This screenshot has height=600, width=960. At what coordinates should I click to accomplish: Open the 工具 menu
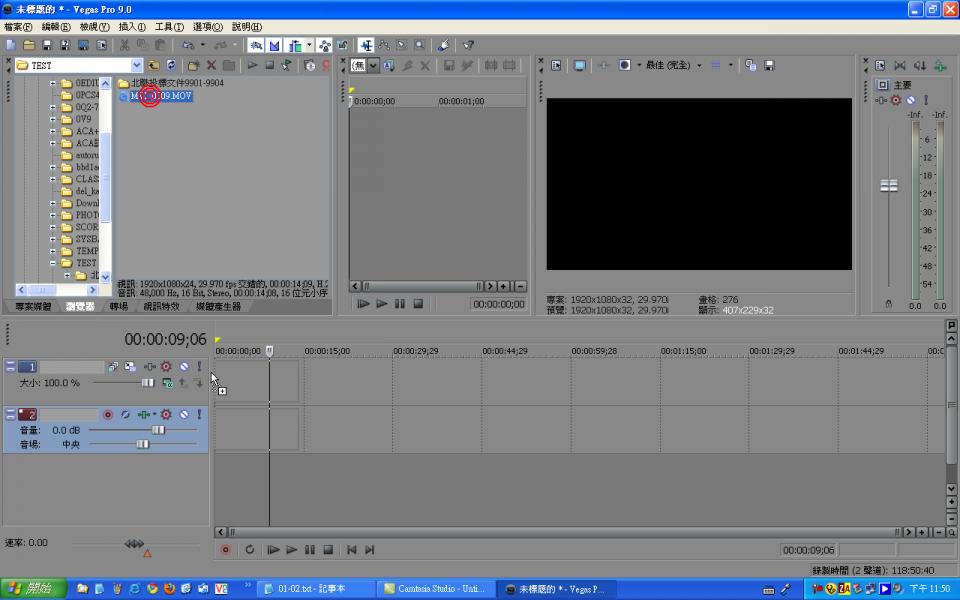169,27
